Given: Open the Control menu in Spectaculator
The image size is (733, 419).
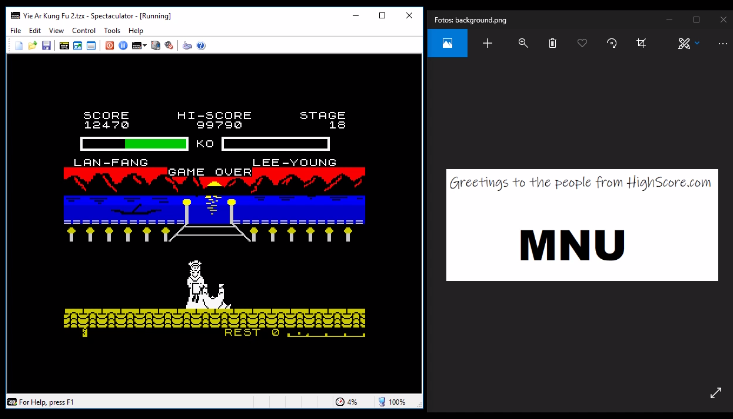Looking at the screenshot, I should (84, 30).
